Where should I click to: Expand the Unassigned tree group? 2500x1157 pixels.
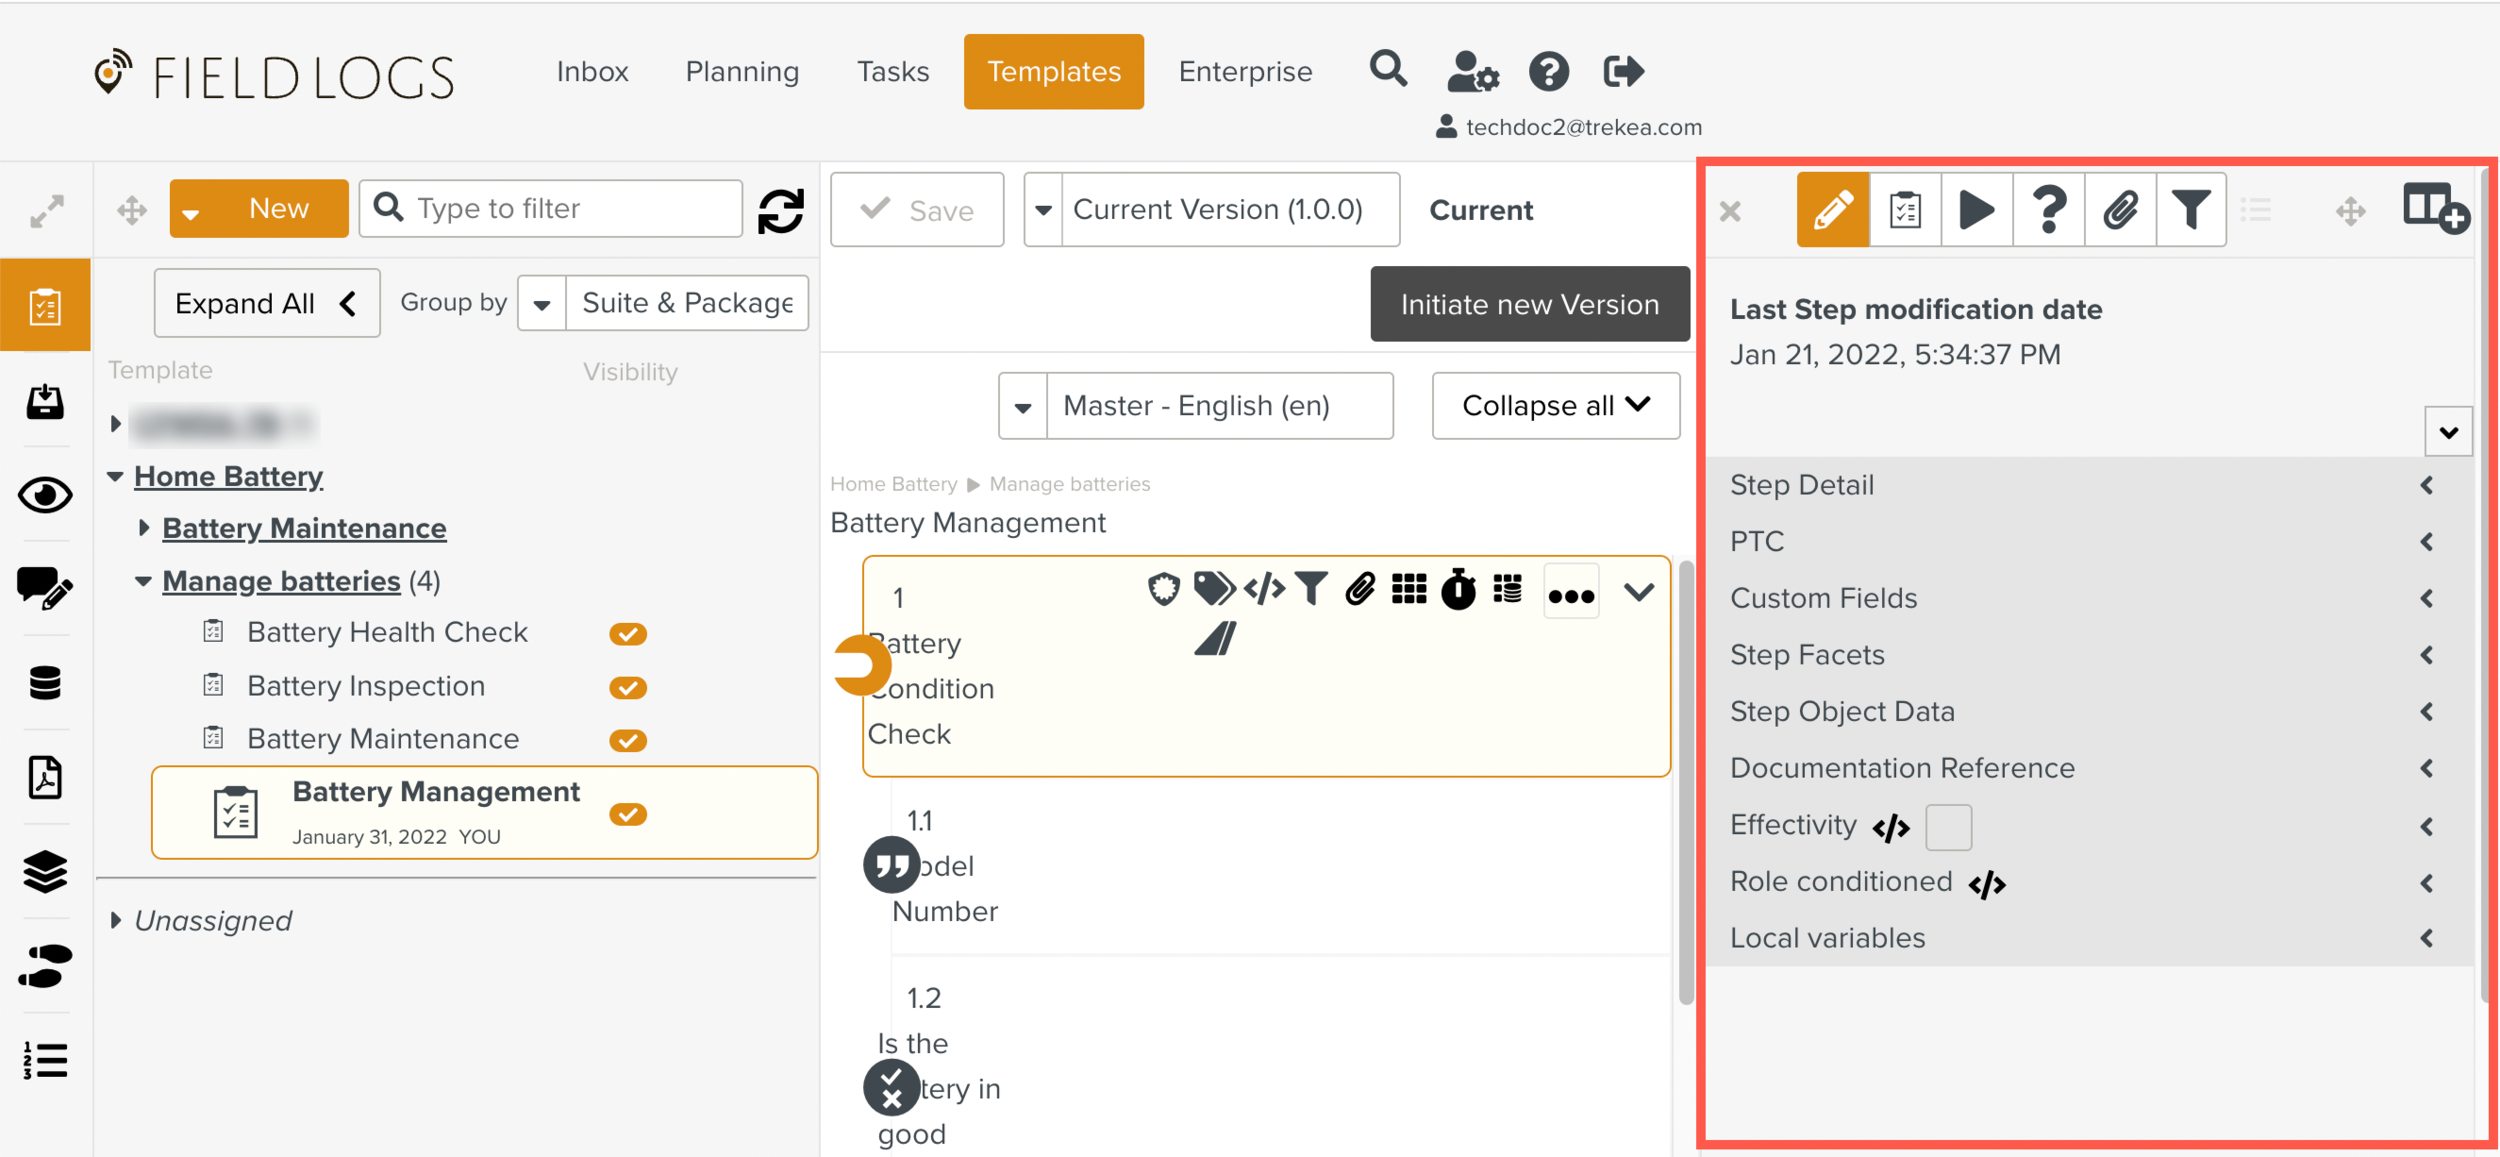click(x=116, y=920)
